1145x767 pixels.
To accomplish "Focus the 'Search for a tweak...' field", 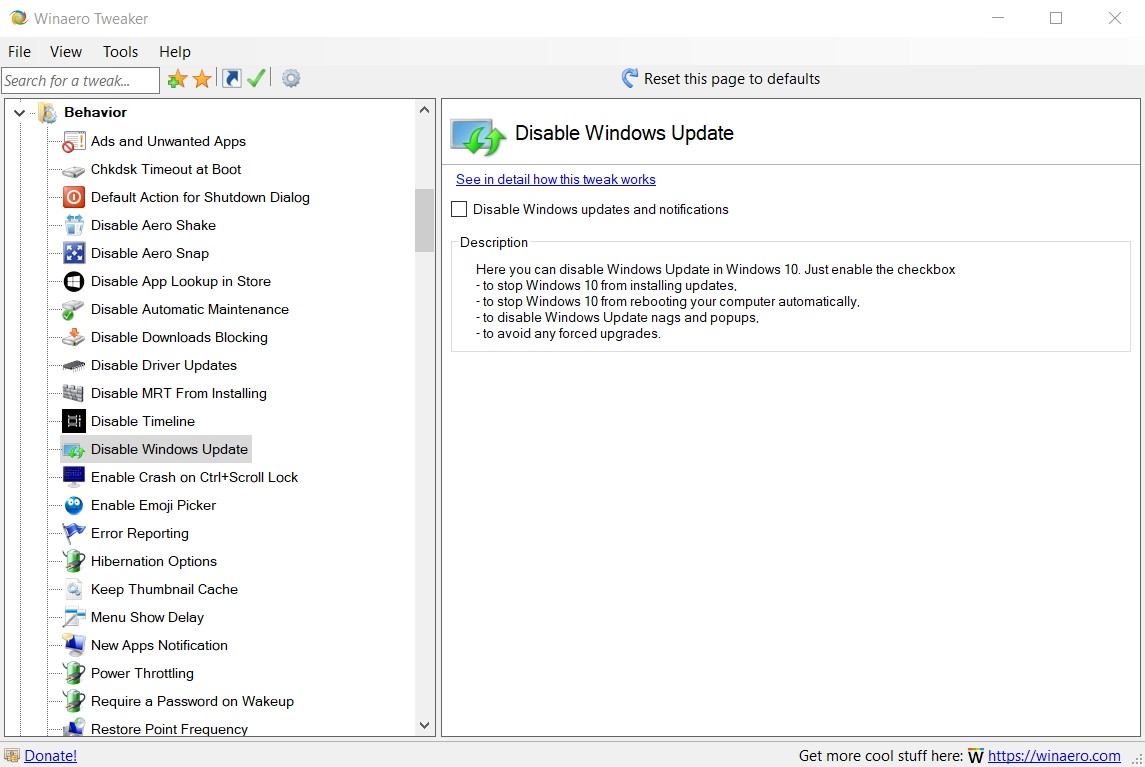I will tap(80, 80).
